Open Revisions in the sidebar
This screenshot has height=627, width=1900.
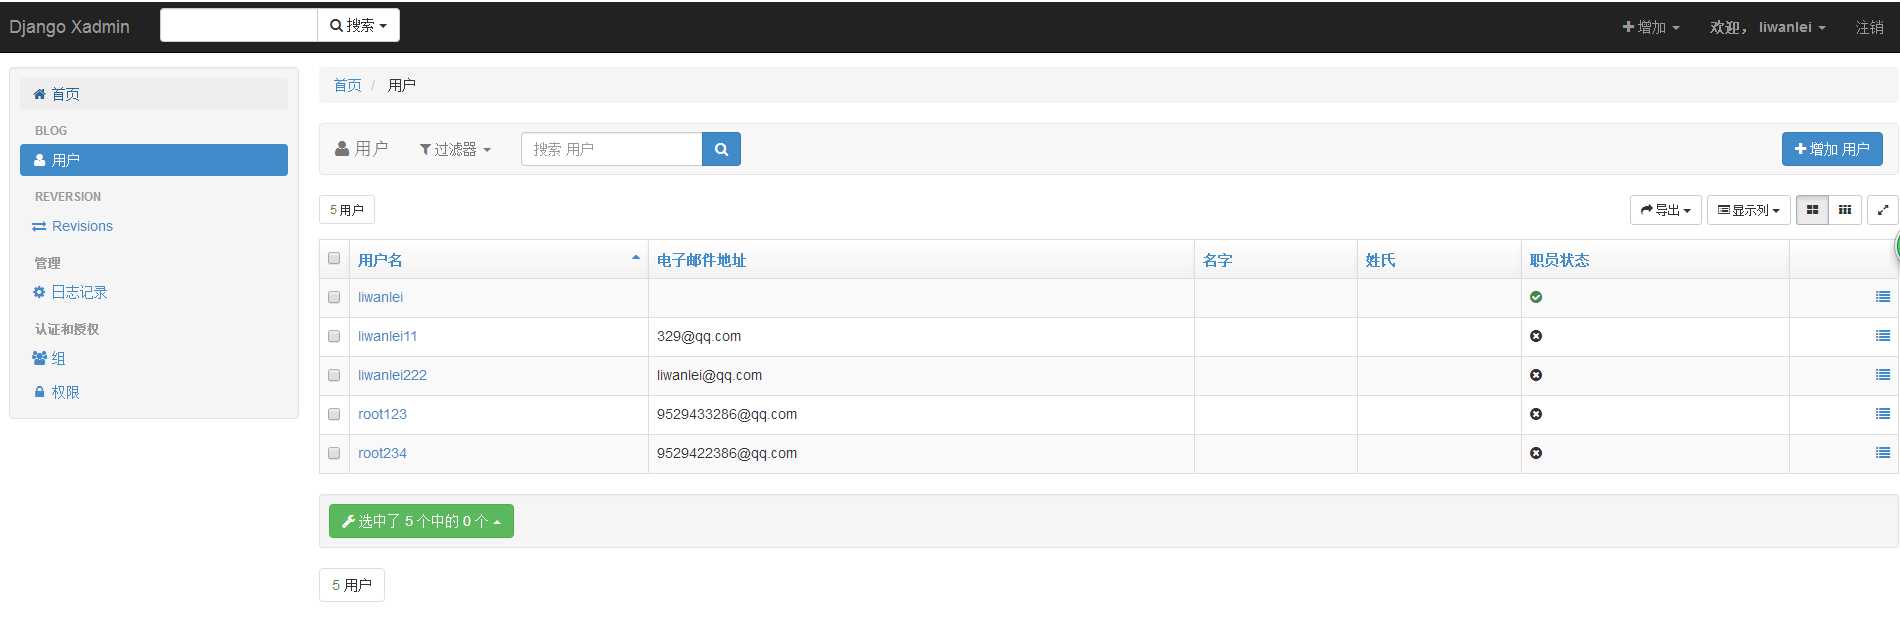[x=154, y=226]
